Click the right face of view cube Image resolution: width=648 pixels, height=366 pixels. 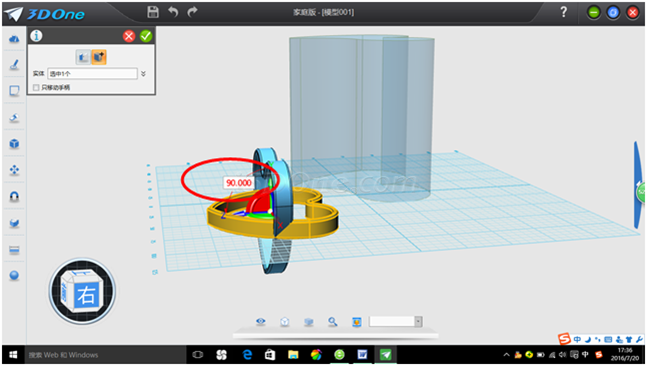87,295
